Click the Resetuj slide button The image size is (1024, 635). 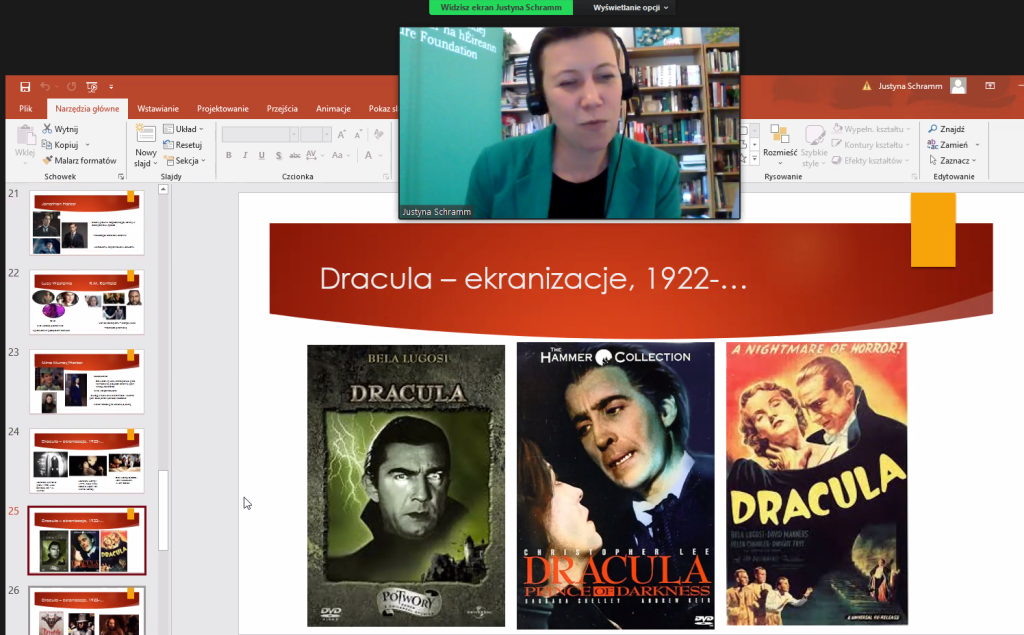pos(182,145)
